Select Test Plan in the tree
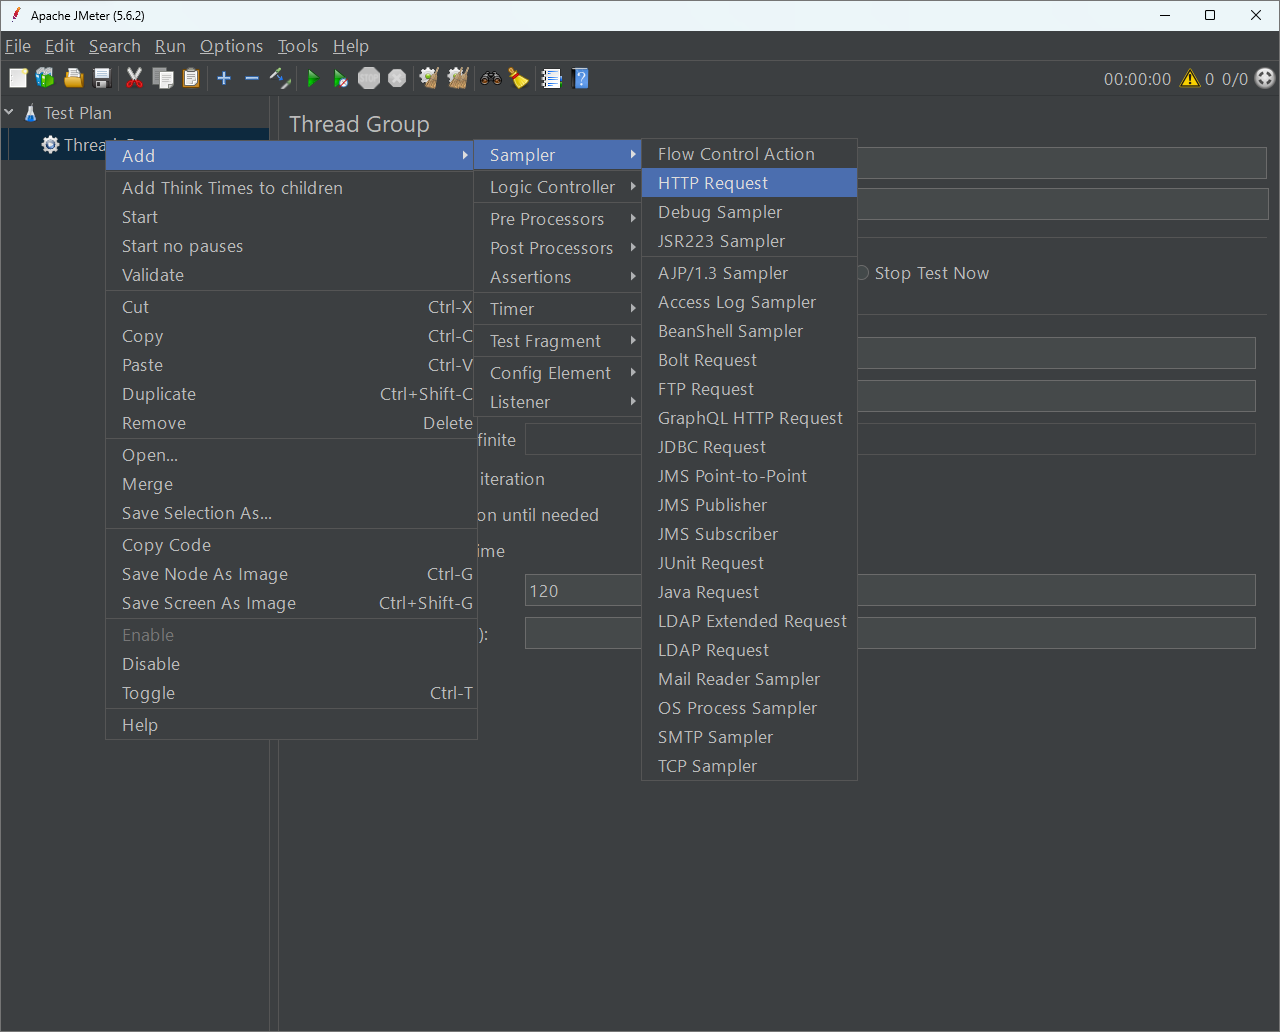Screen dimensions: 1280x1032 pos(78,113)
